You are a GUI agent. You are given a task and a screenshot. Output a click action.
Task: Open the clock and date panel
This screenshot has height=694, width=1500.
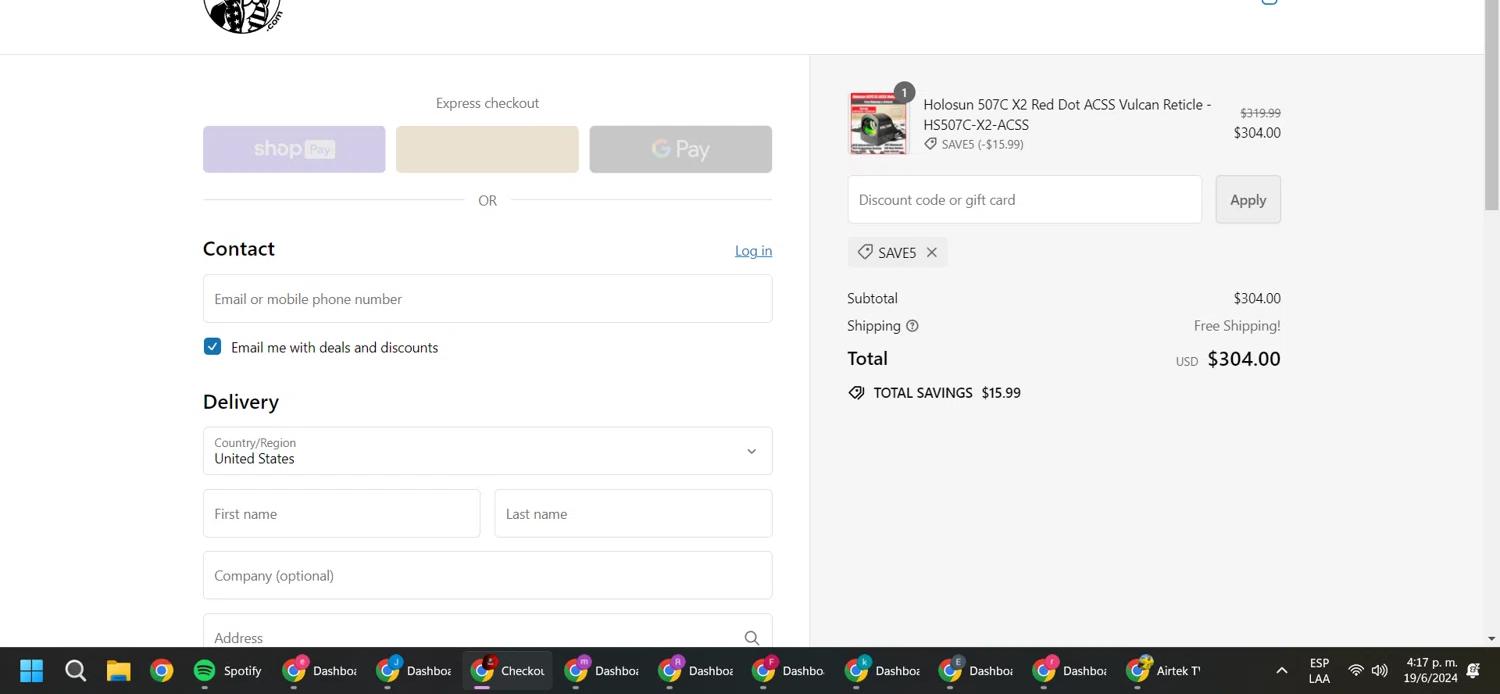pos(1431,670)
